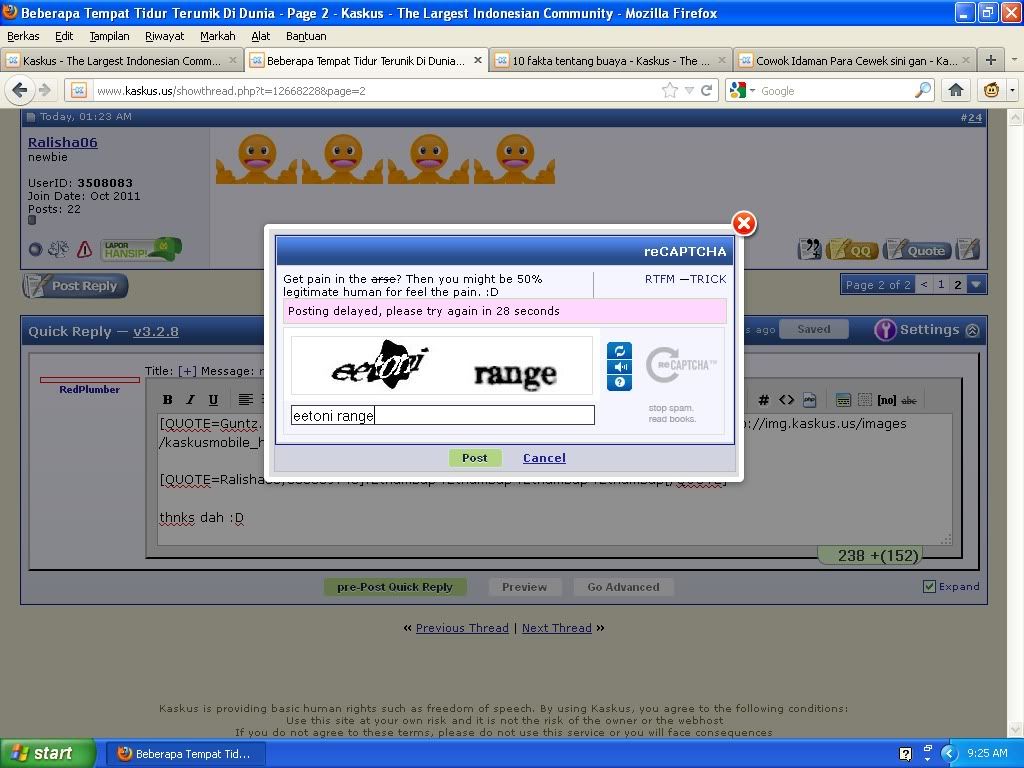
Task: Open the URL history dropdown arrow
Action: point(689,91)
